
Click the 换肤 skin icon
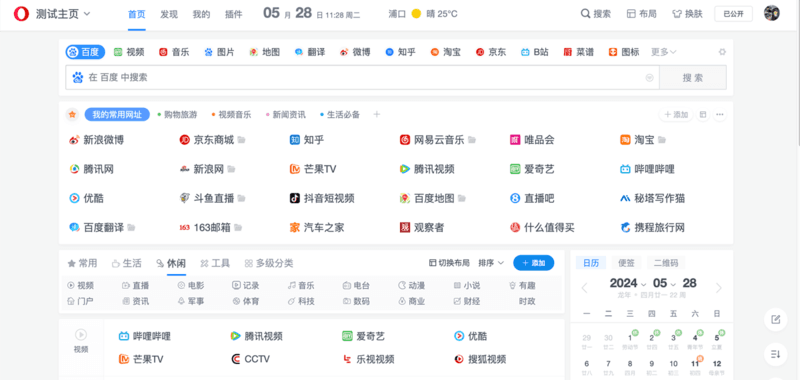677,14
